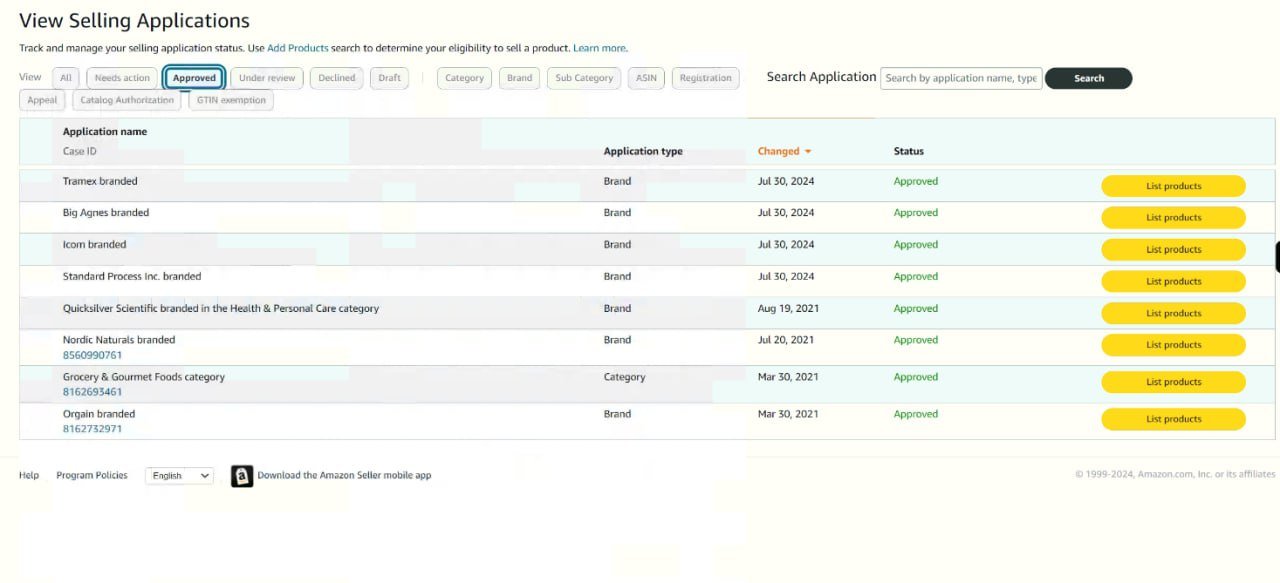The image size is (1280, 583).
Task: Click Standard Process Inc. branded name
Action: (x=132, y=277)
